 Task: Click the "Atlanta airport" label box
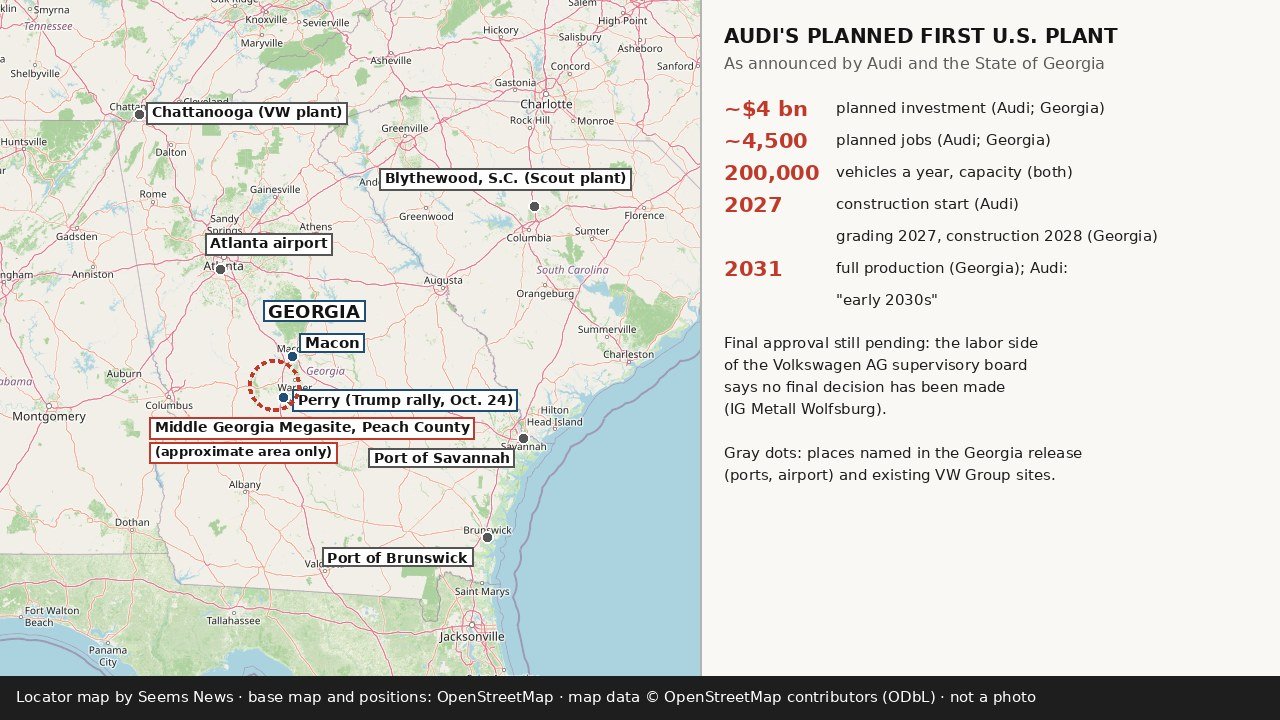pyautogui.click(x=269, y=244)
